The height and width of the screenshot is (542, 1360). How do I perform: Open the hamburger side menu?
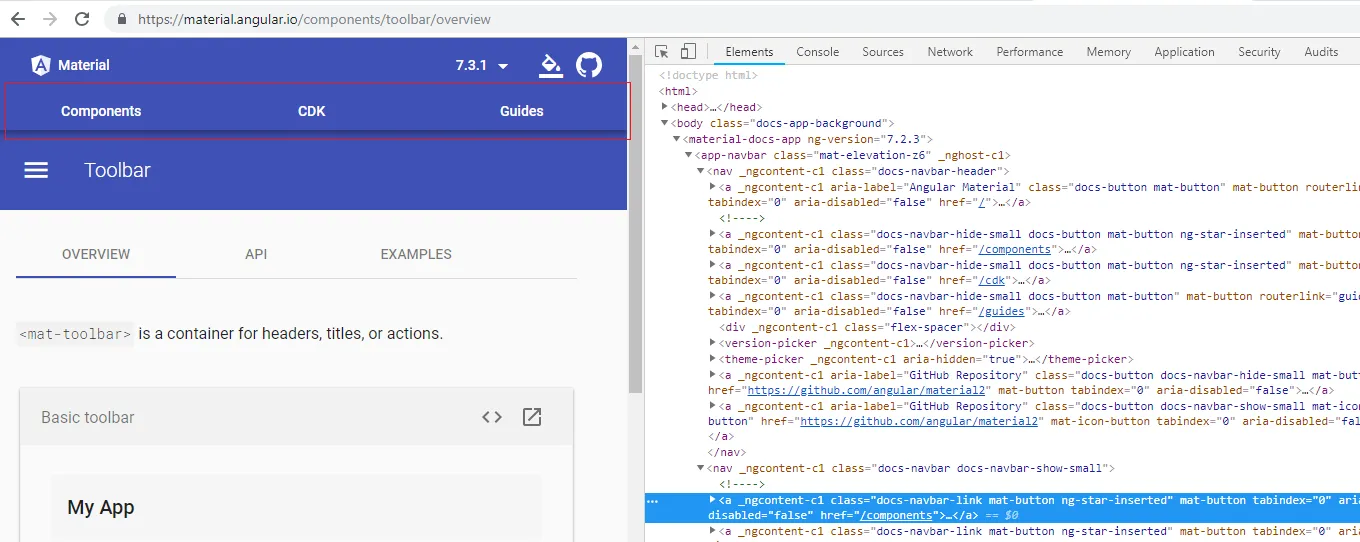click(x=36, y=170)
